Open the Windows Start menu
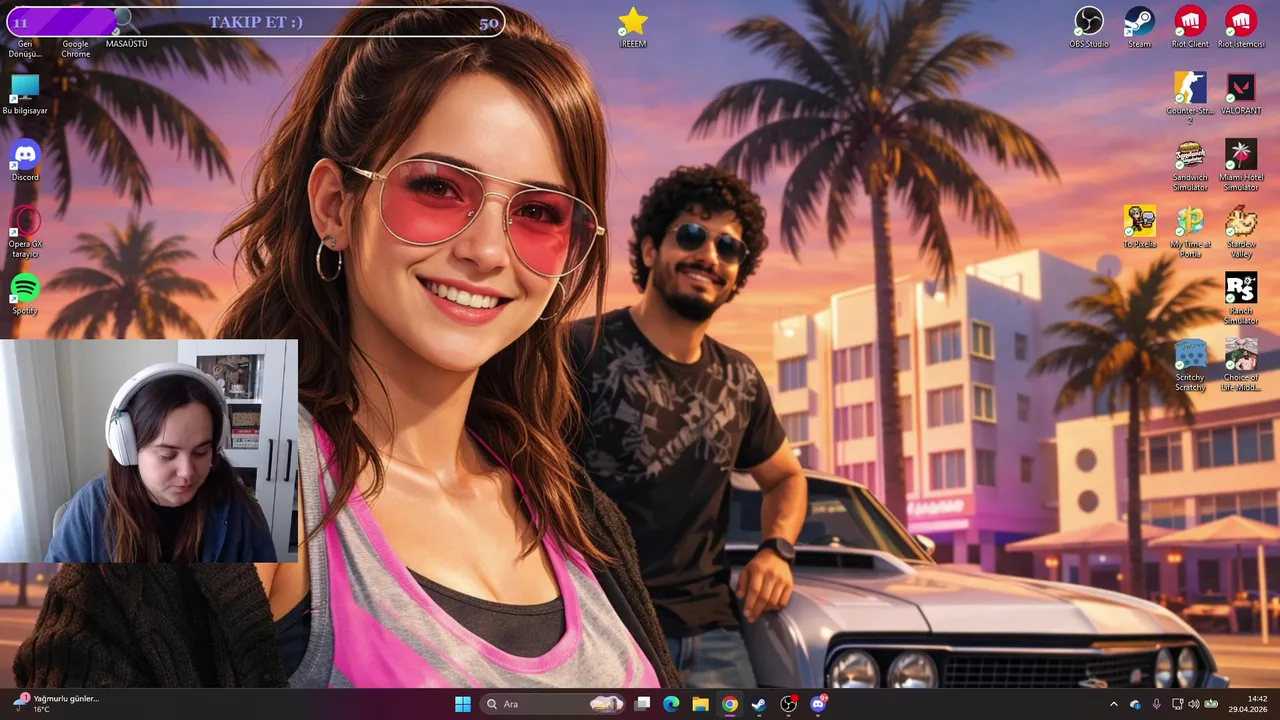1280x720 pixels. (x=463, y=704)
